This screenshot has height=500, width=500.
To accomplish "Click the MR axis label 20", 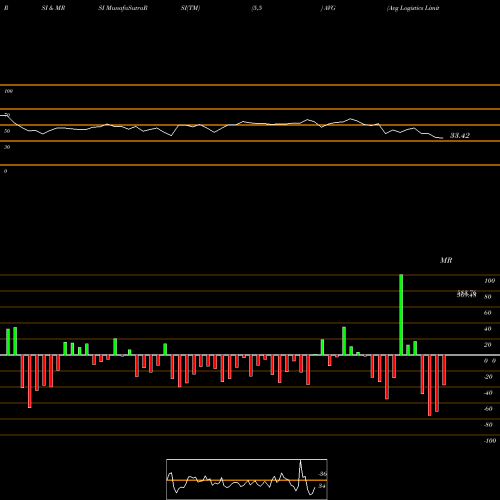I will click(x=488, y=345).
